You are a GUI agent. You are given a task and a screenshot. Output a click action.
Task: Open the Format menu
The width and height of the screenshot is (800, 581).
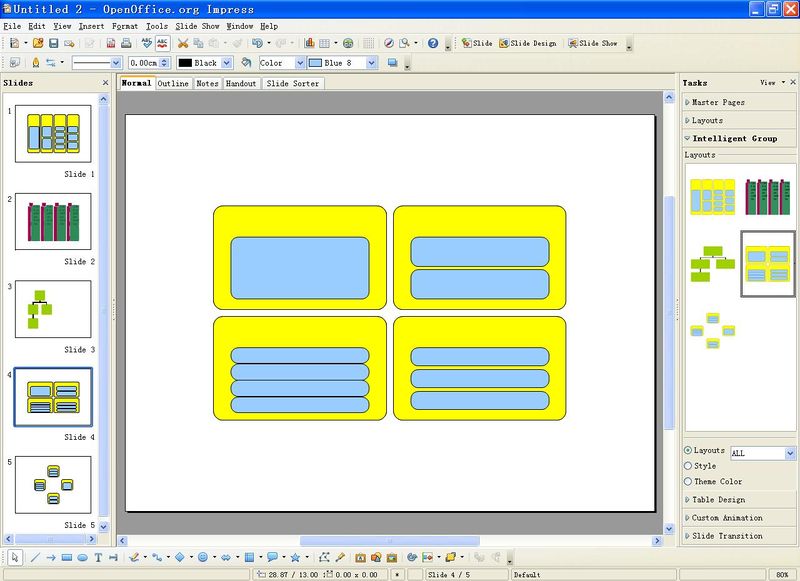pos(125,26)
